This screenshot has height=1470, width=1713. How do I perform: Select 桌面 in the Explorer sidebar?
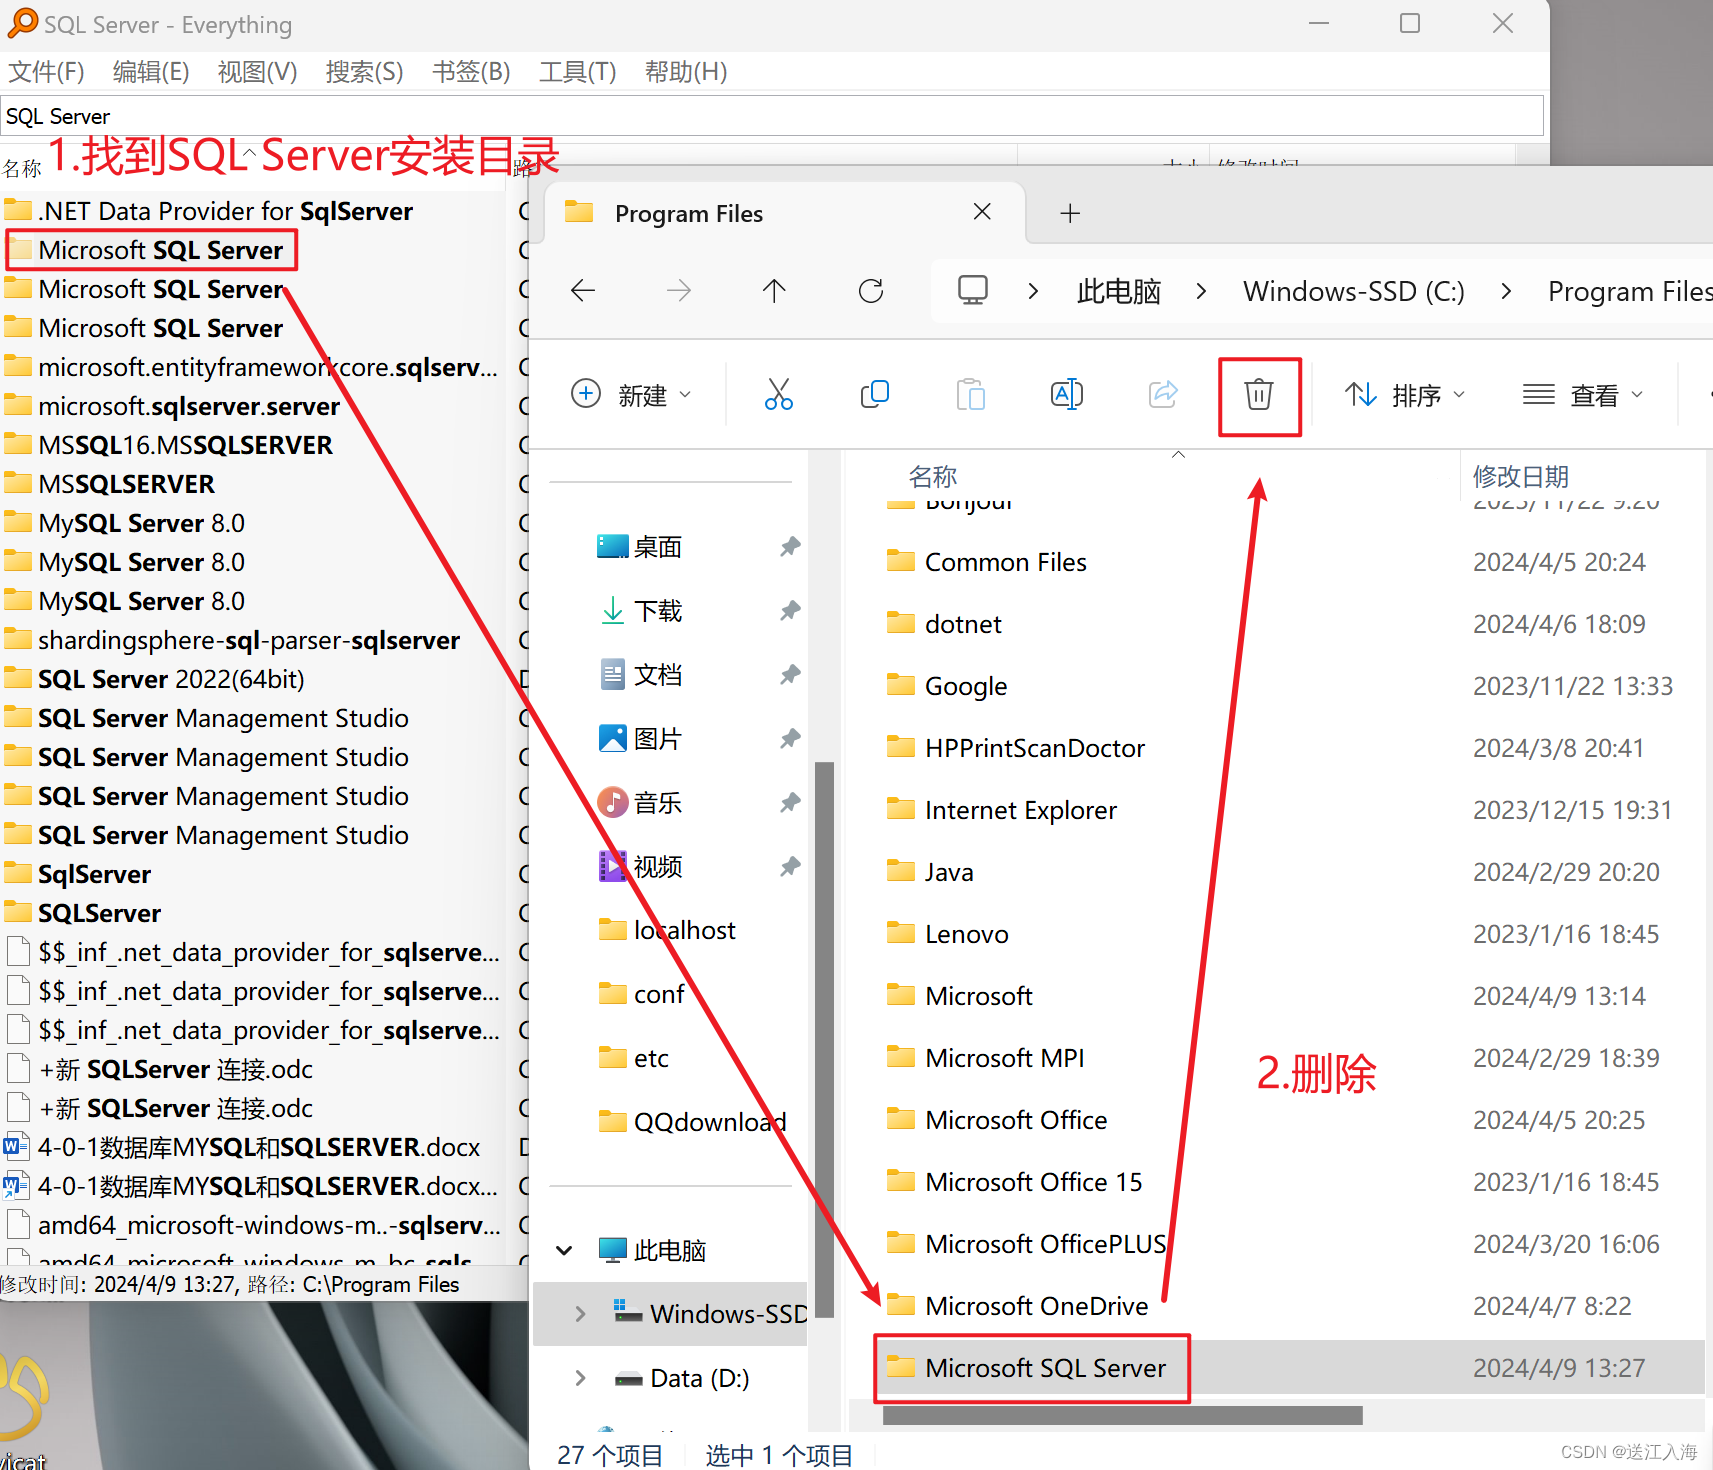(x=657, y=546)
